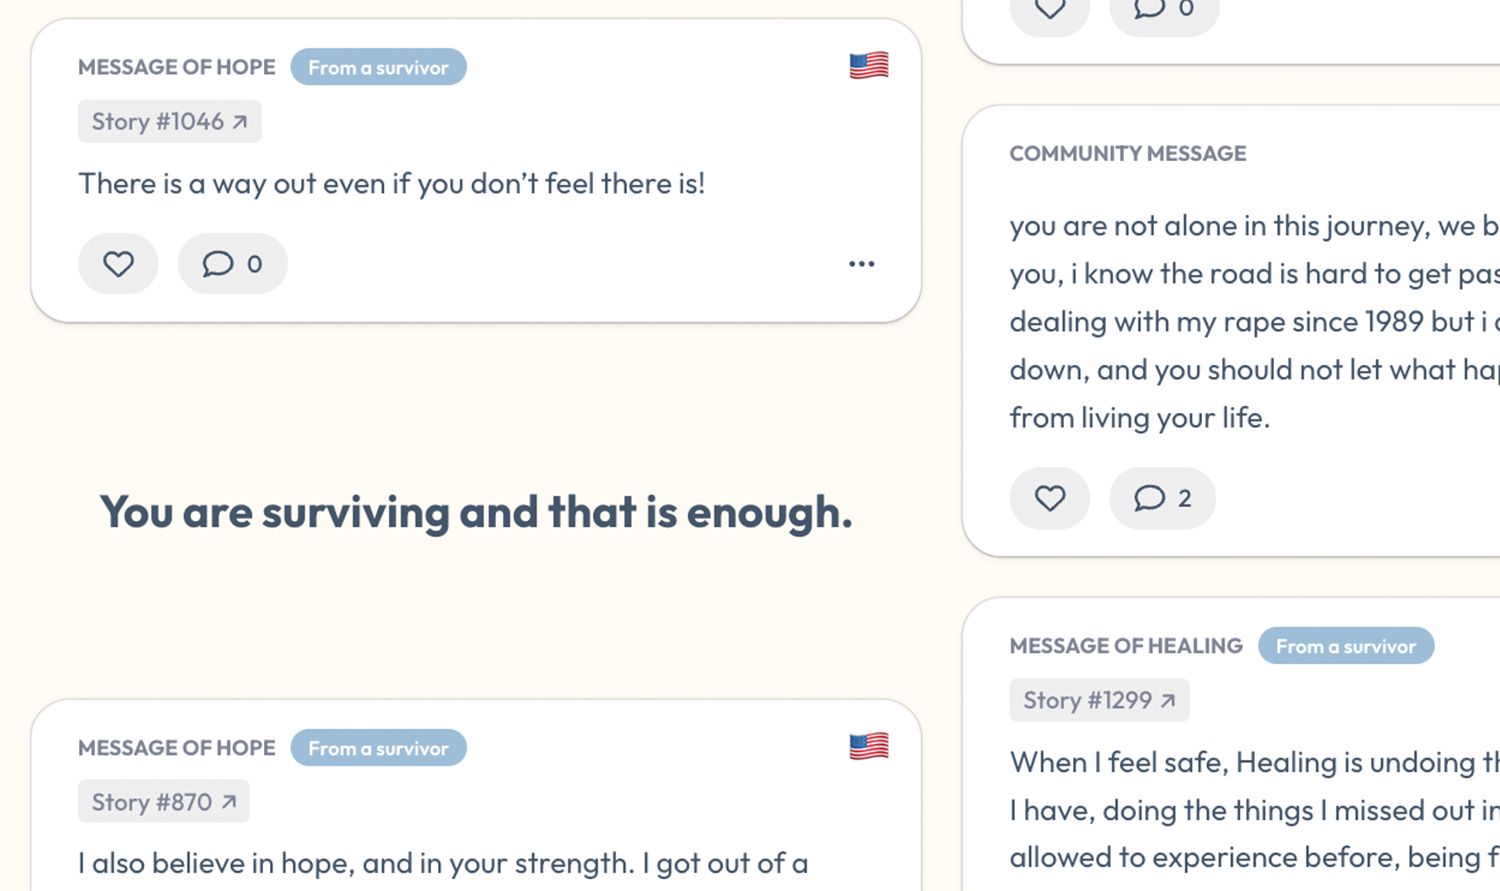Open the Story #1299 link
The height and width of the screenshot is (891, 1500).
pyautogui.click(x=1098, y=700)
